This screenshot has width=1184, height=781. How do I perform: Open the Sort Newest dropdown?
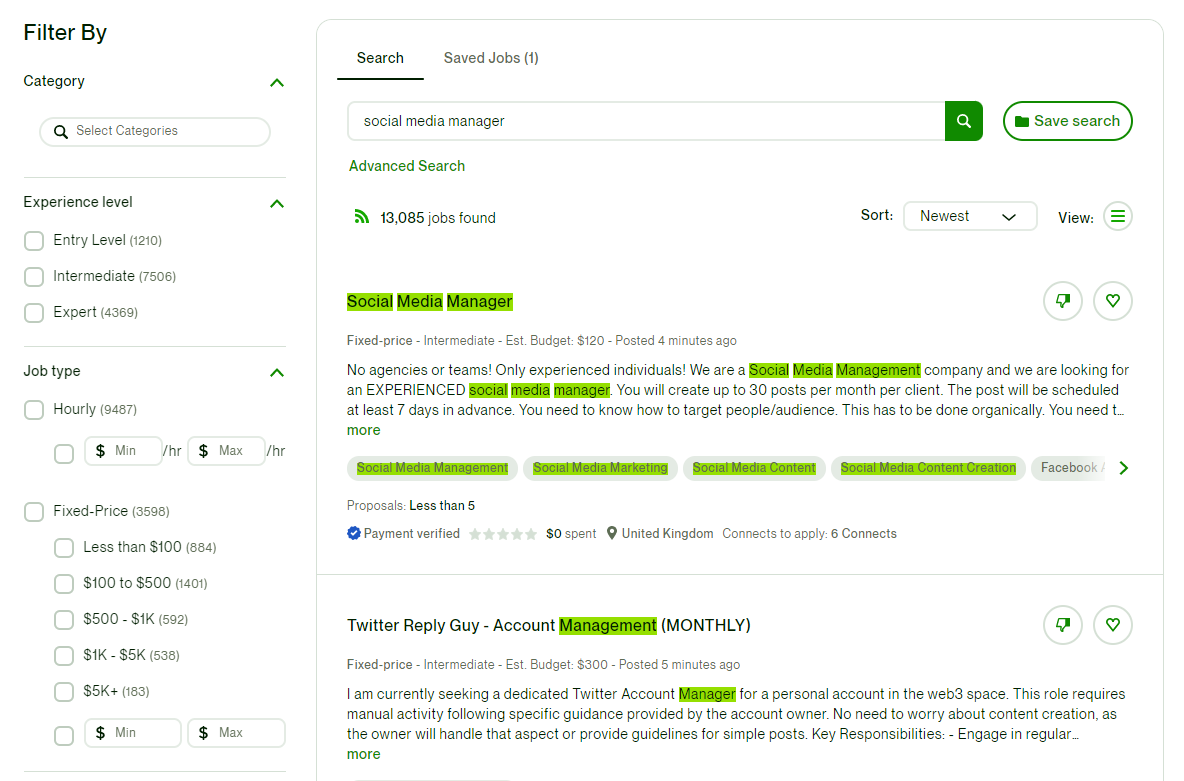[969, 215]
